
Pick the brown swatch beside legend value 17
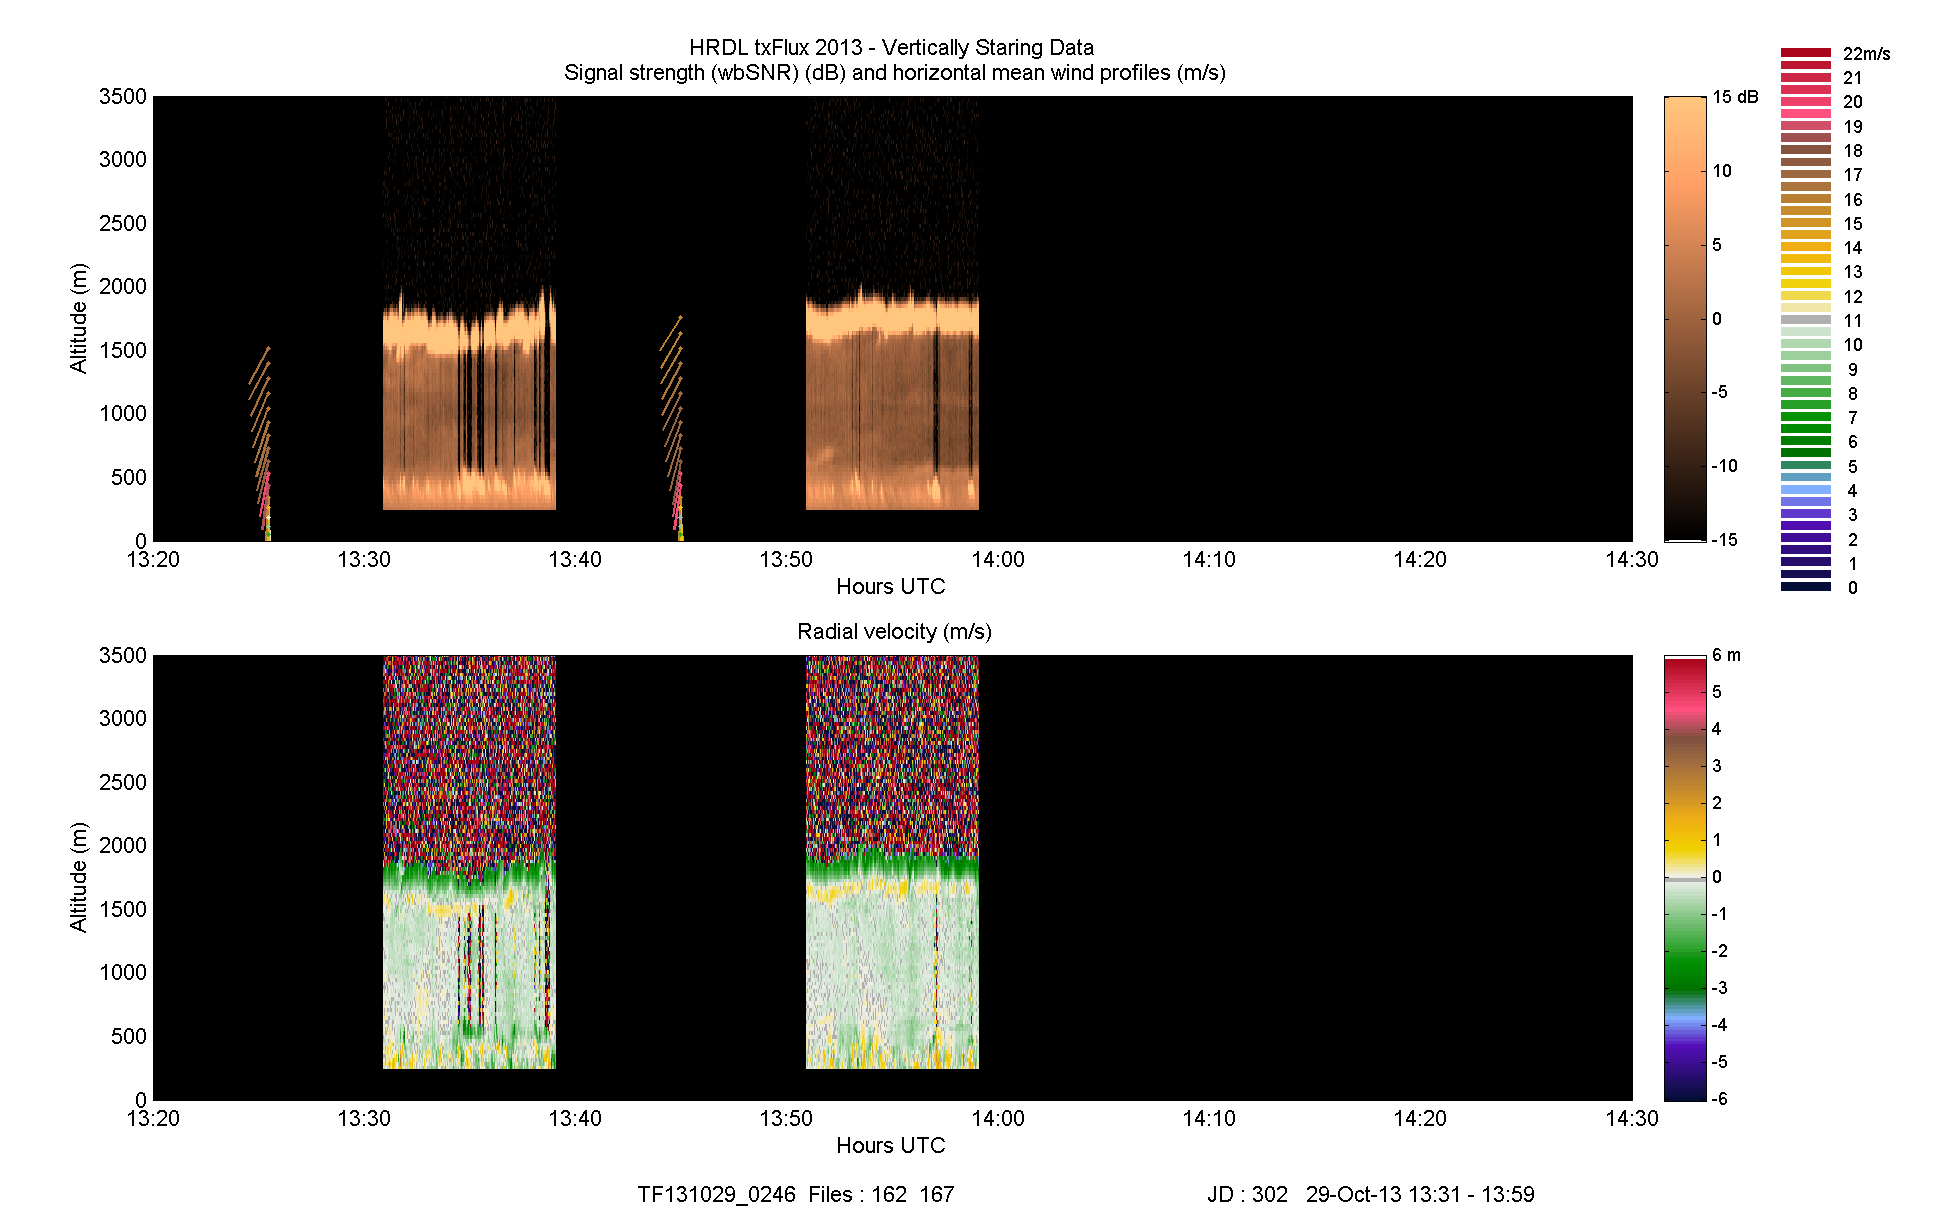click(x=1805, y=174)
